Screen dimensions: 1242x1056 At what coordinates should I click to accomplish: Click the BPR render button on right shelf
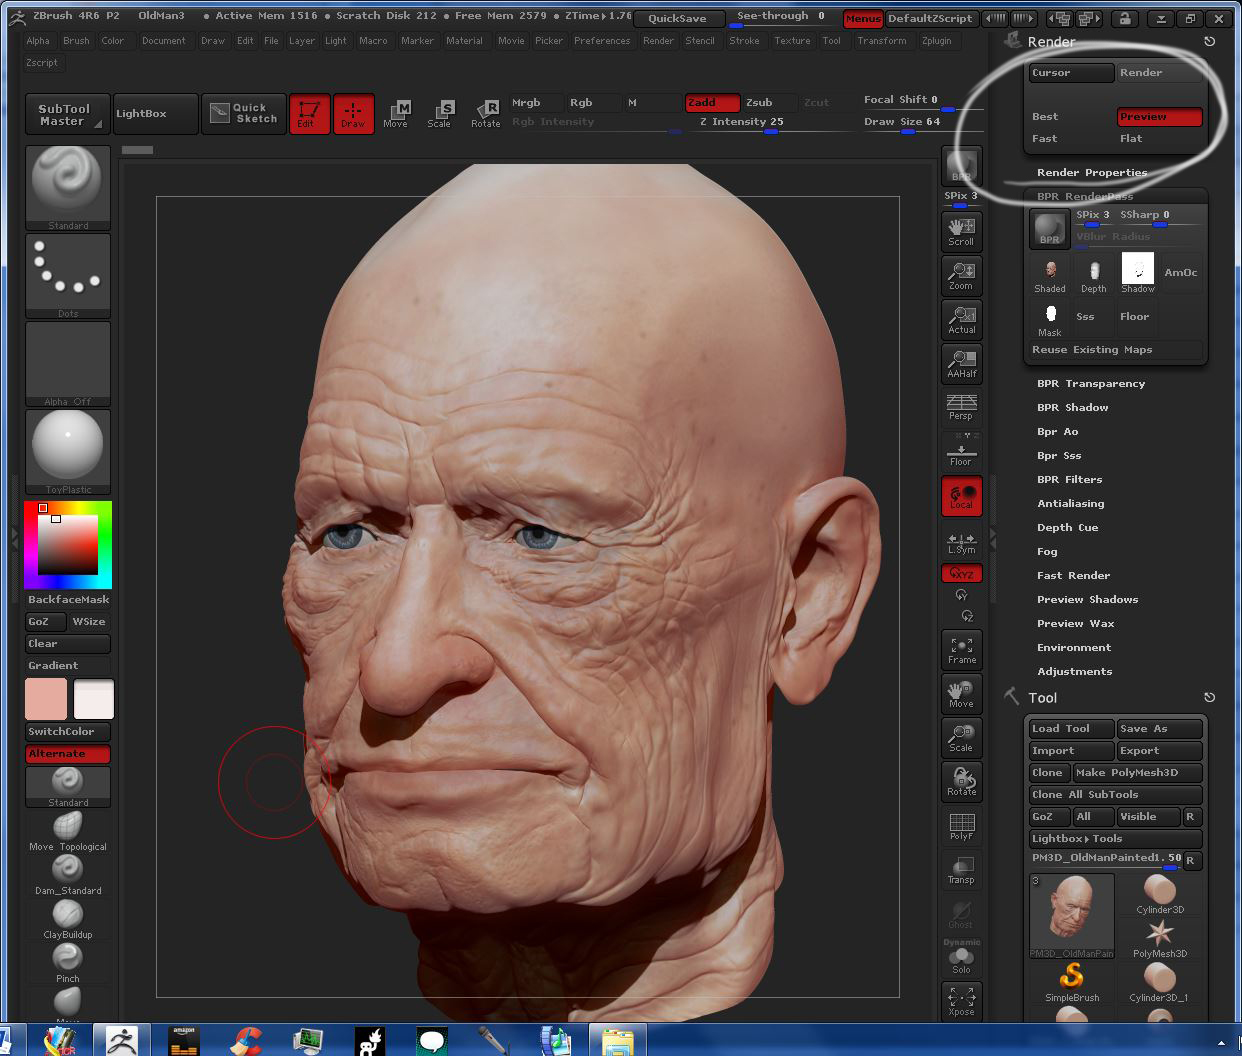pyautogui.click(x=961, y=166)
